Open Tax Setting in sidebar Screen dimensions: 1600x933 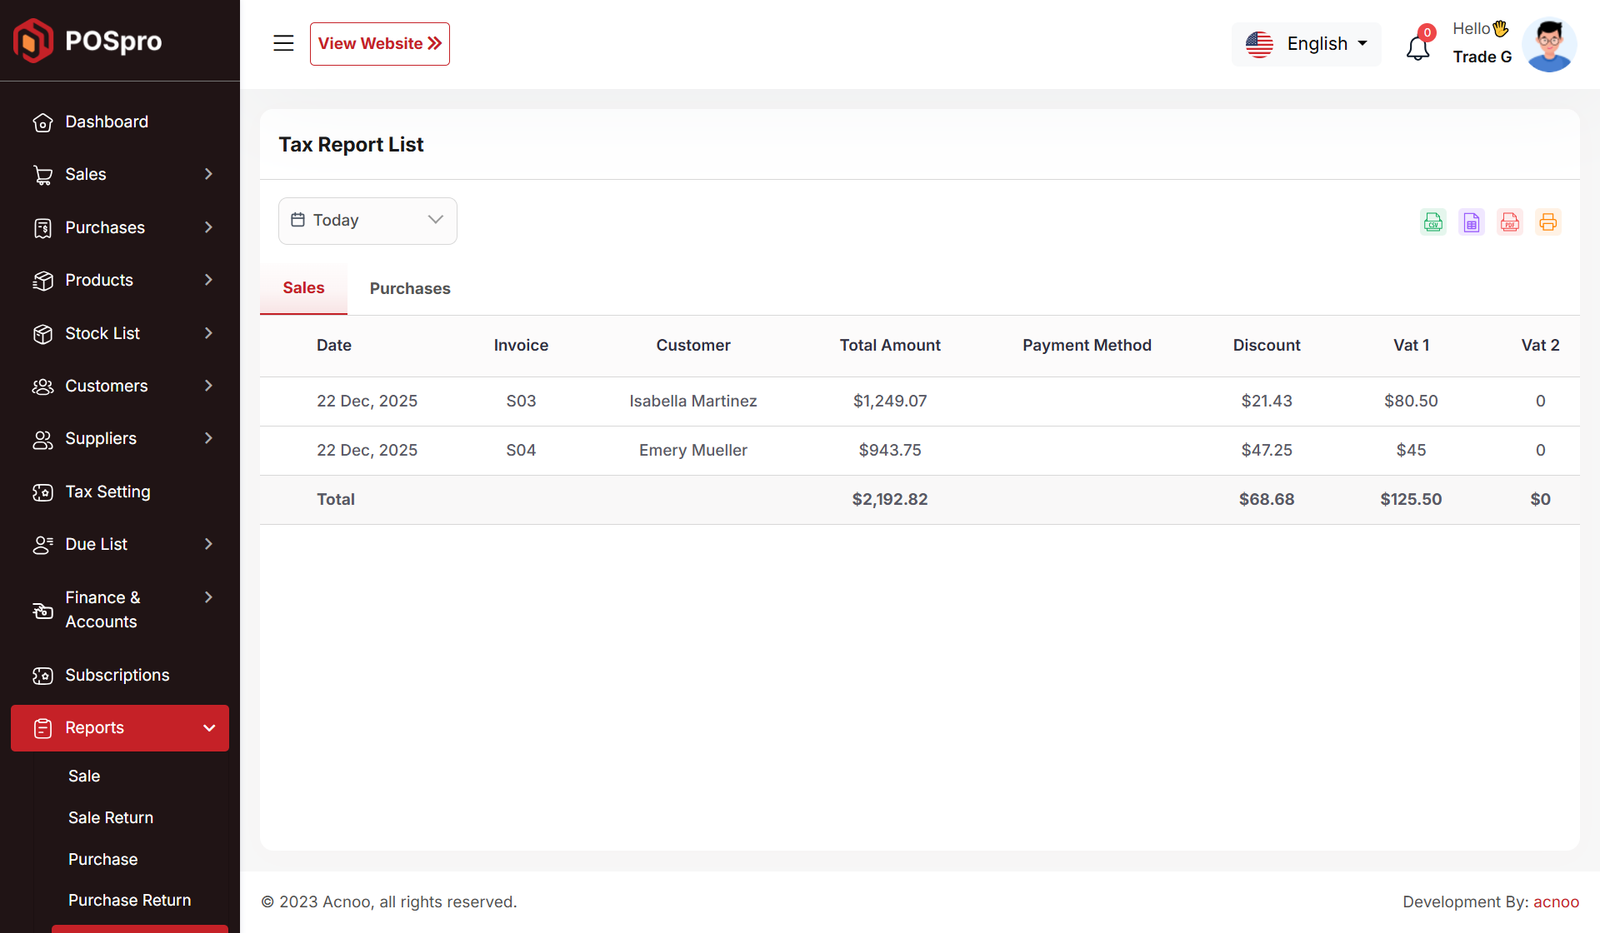click(107, 492)
